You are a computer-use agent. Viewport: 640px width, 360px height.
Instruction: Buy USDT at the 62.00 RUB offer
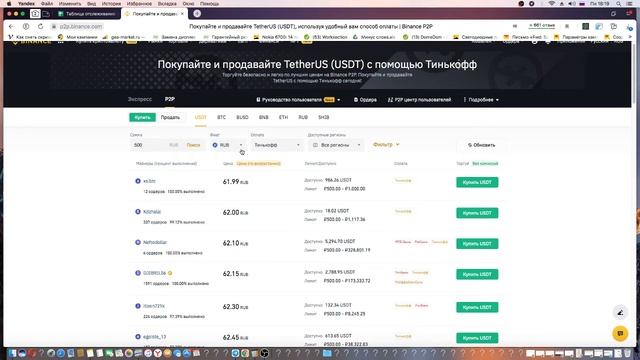tap(477, 213)
